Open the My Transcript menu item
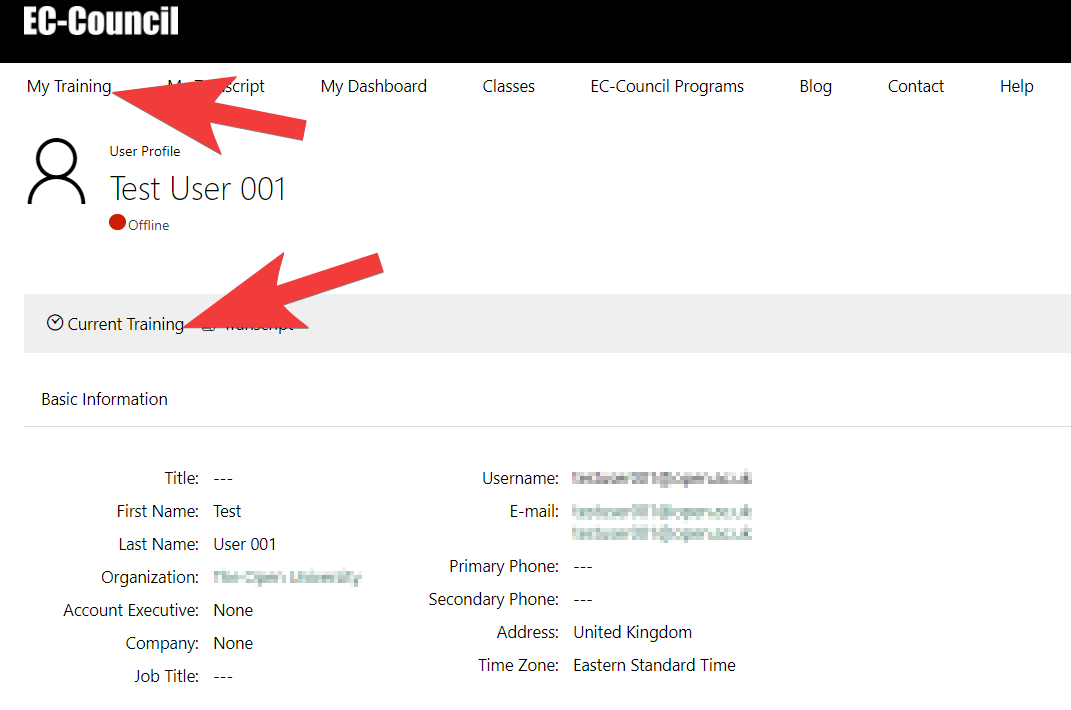 [x=216, y=86]
